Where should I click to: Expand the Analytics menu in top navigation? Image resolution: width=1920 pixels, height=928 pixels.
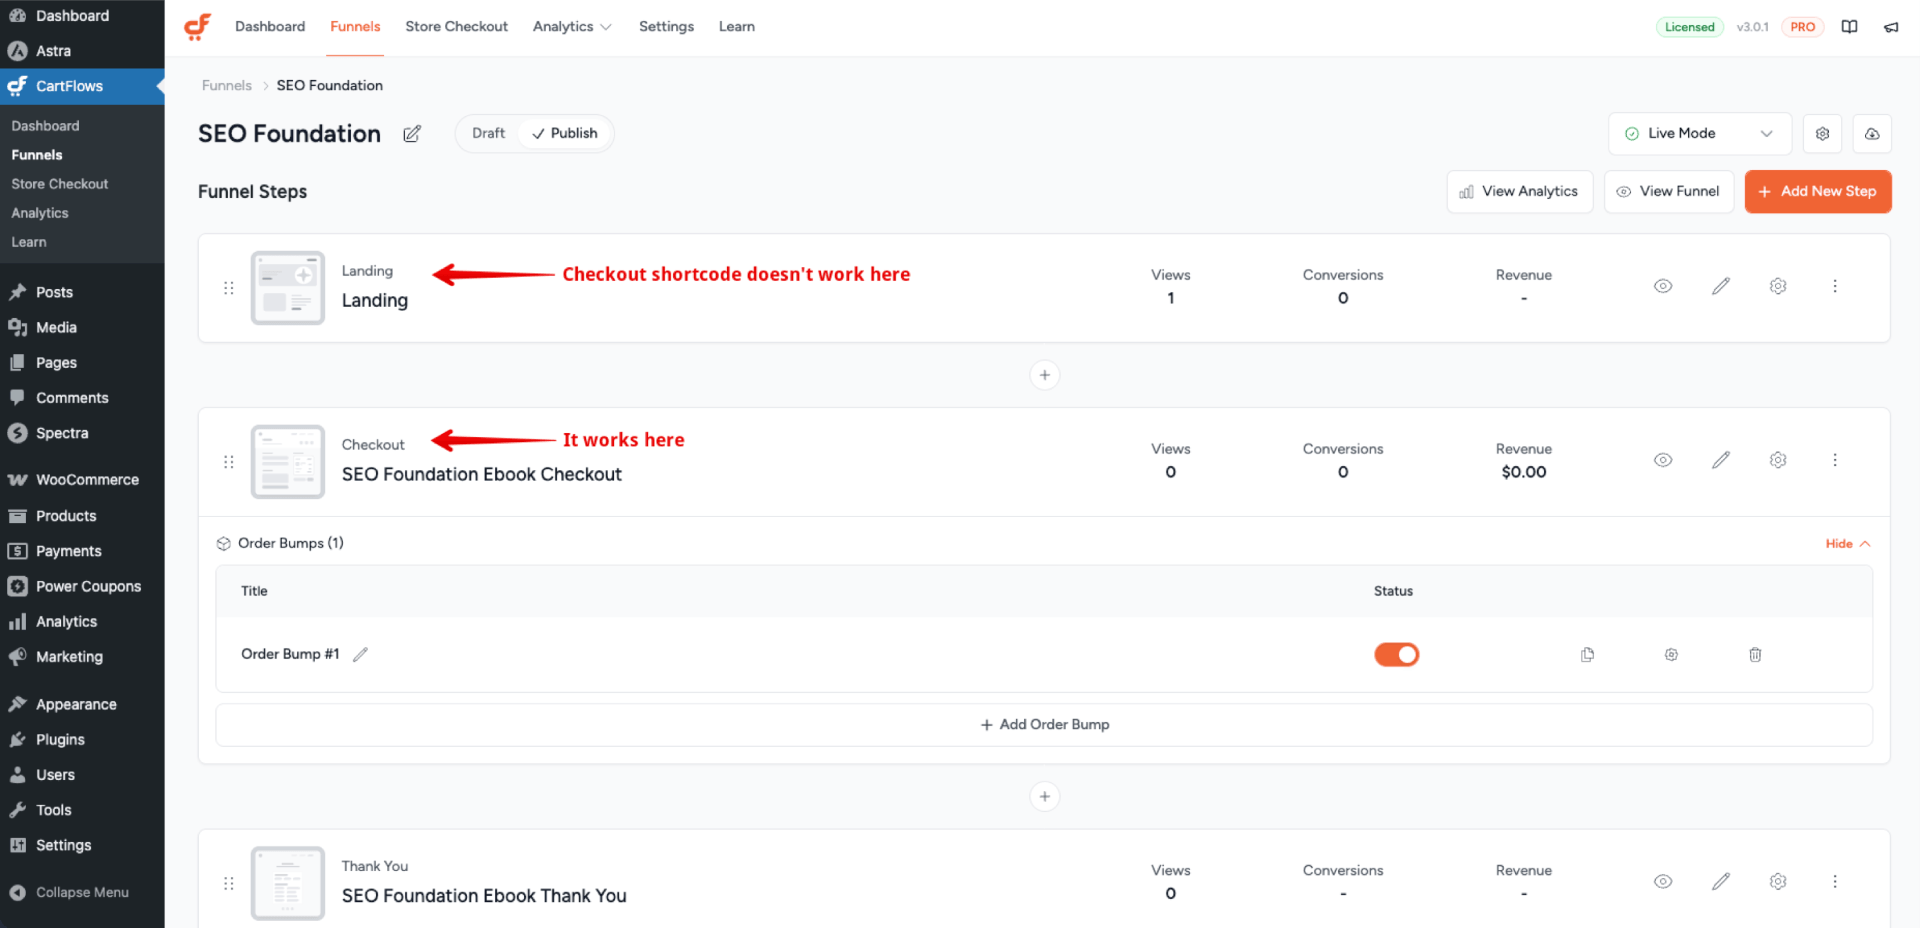pos(572,27)
